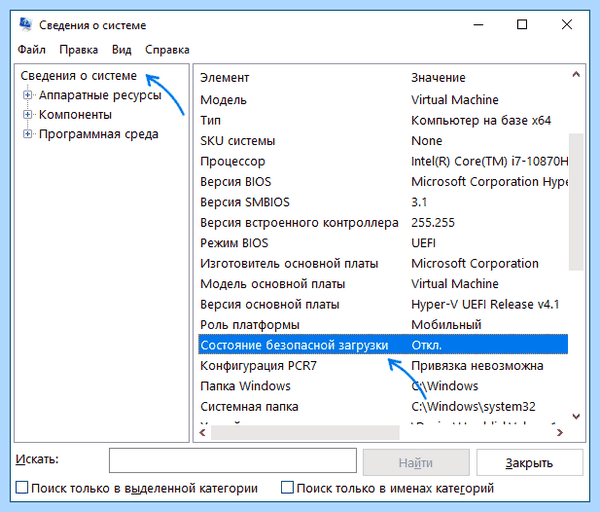Select the Процессор row

(383, 161)
